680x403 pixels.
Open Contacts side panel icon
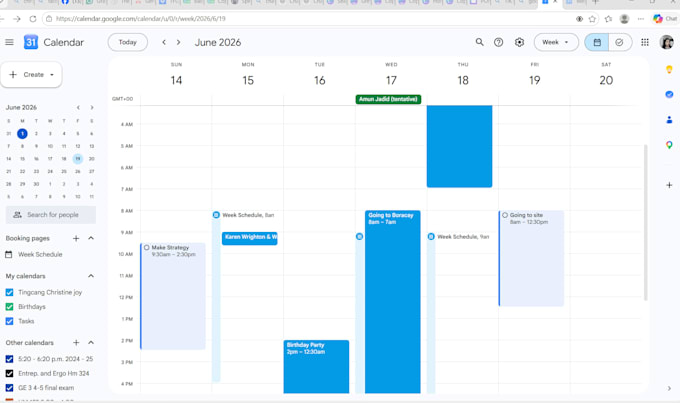[669, 119]
